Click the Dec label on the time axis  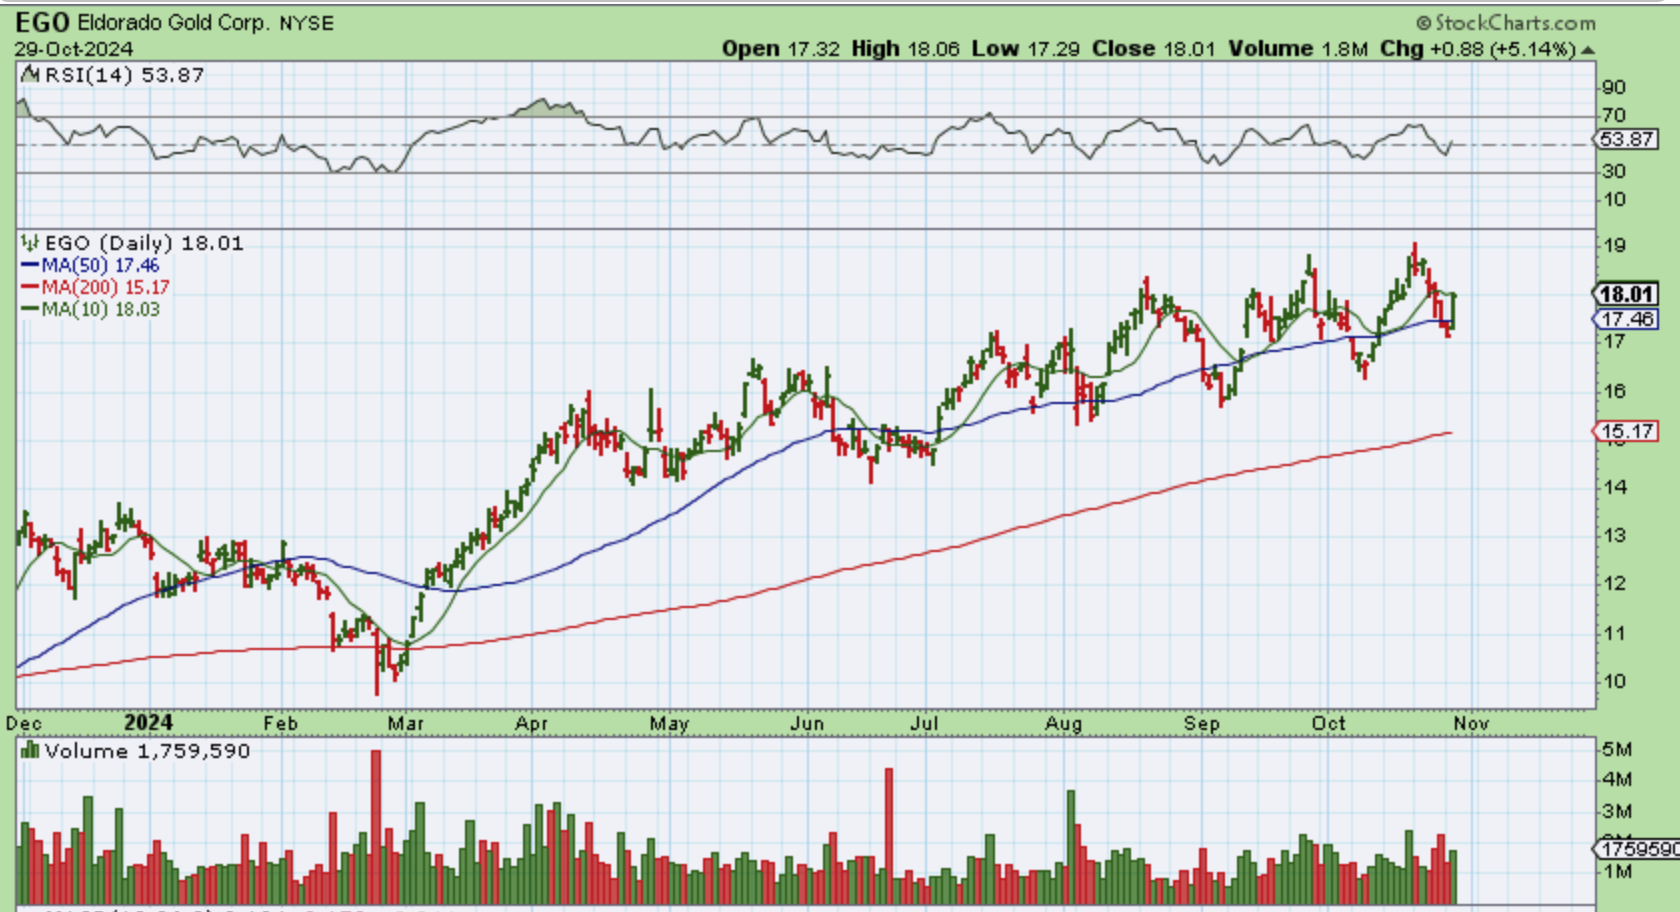(x=24, y=723)
